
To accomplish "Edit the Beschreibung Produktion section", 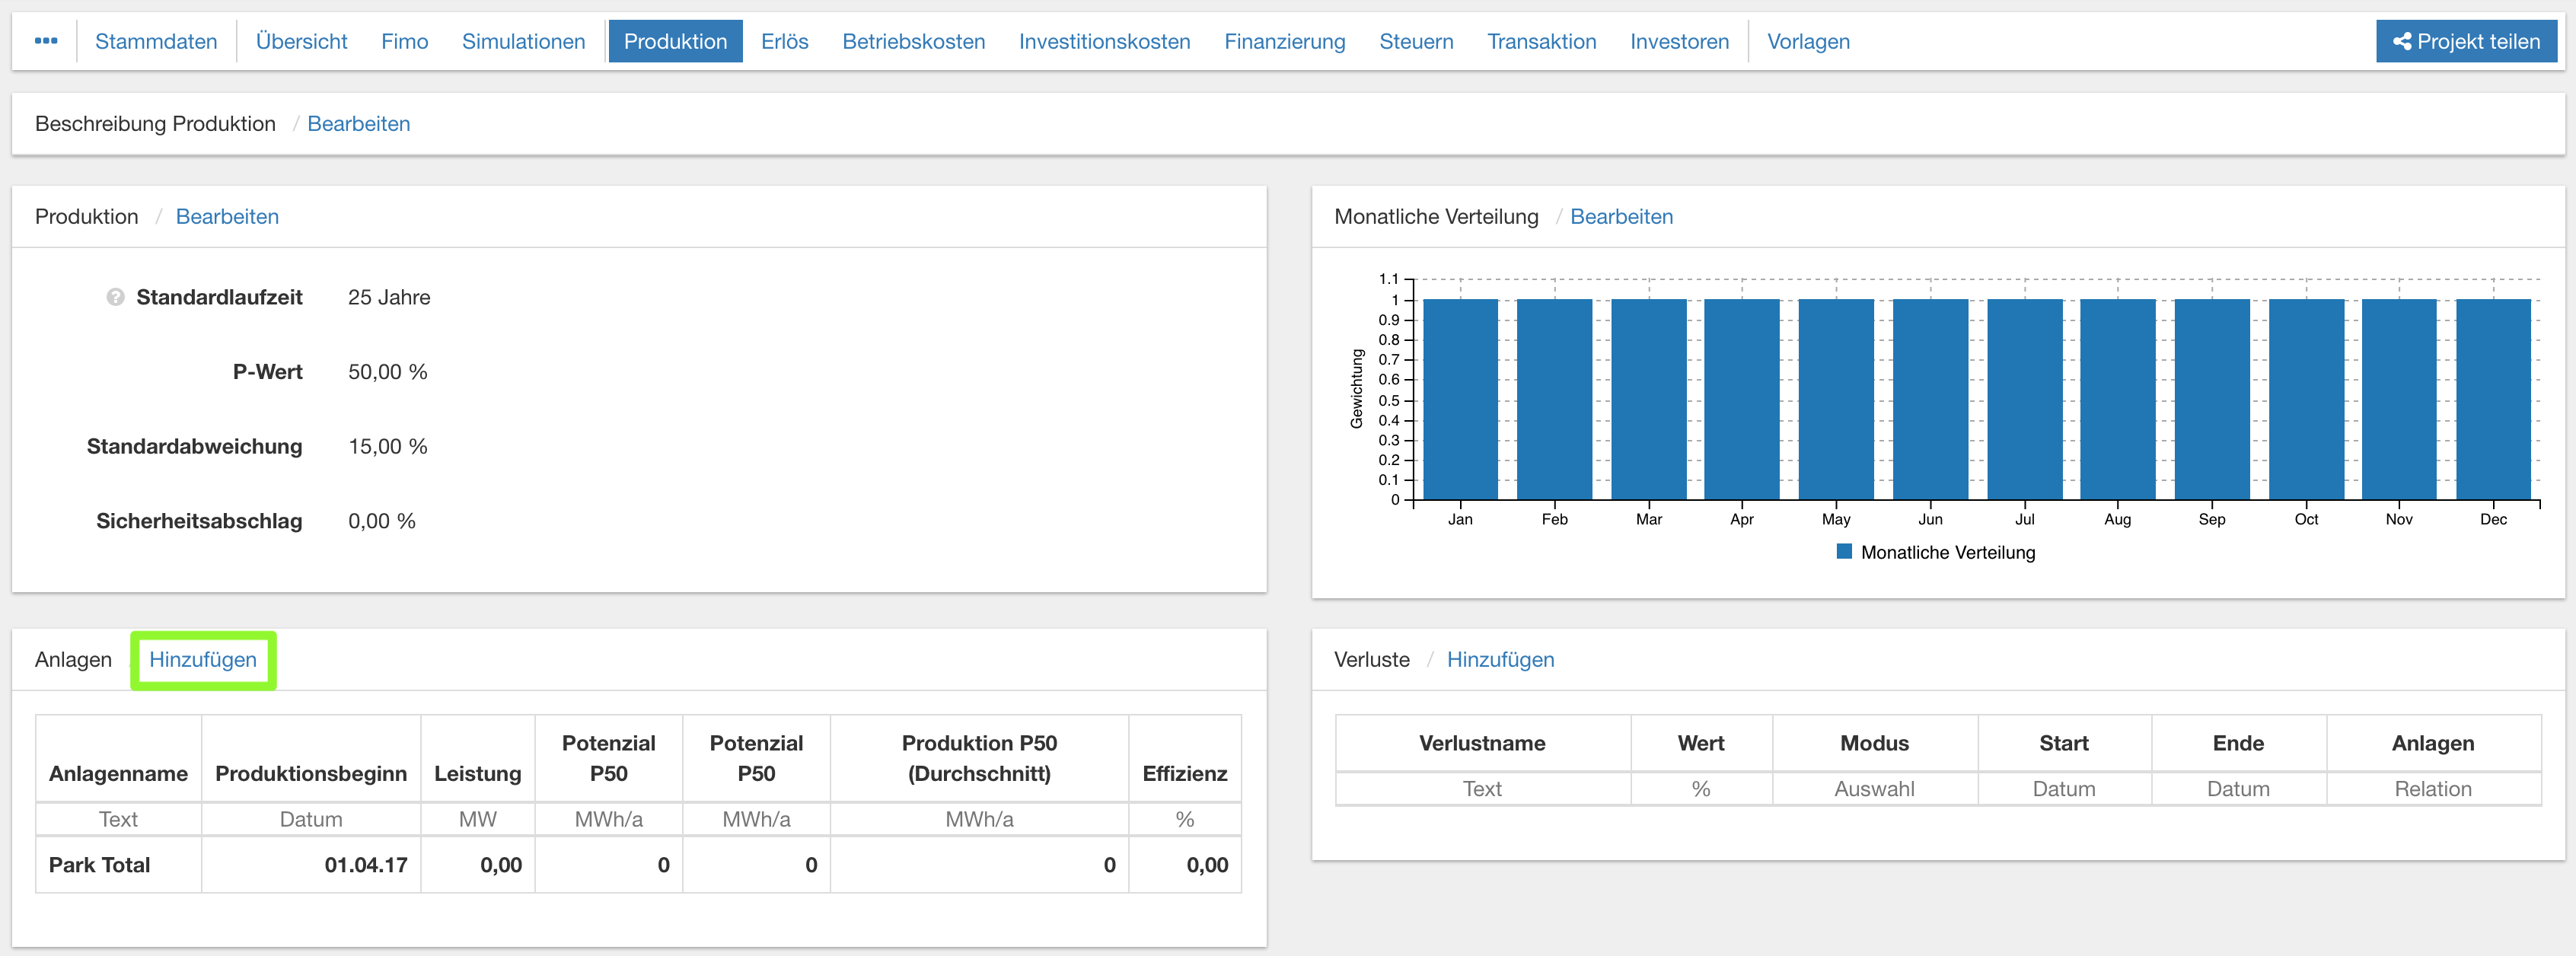I will [358, 123].
